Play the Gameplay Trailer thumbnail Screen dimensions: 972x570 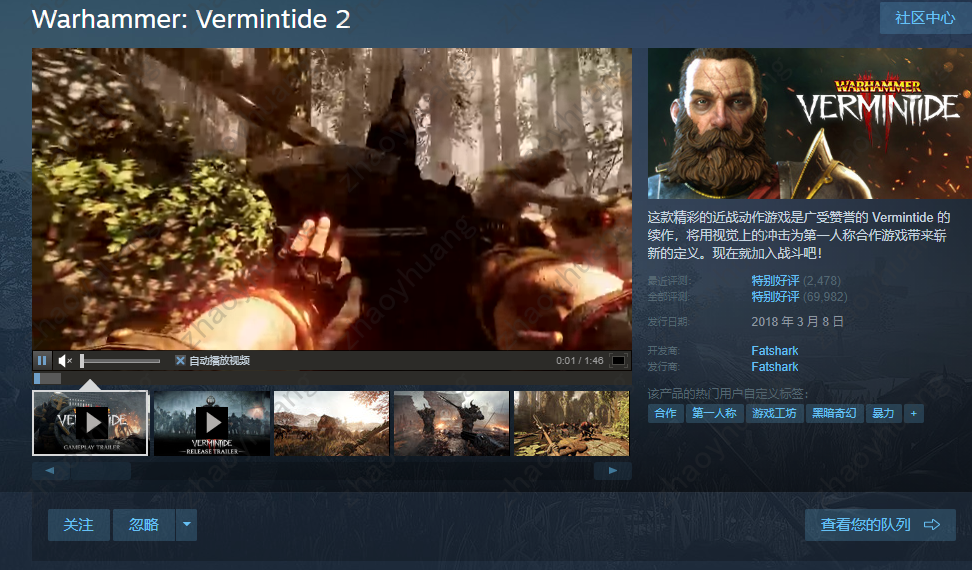click(x=90, y=423)
